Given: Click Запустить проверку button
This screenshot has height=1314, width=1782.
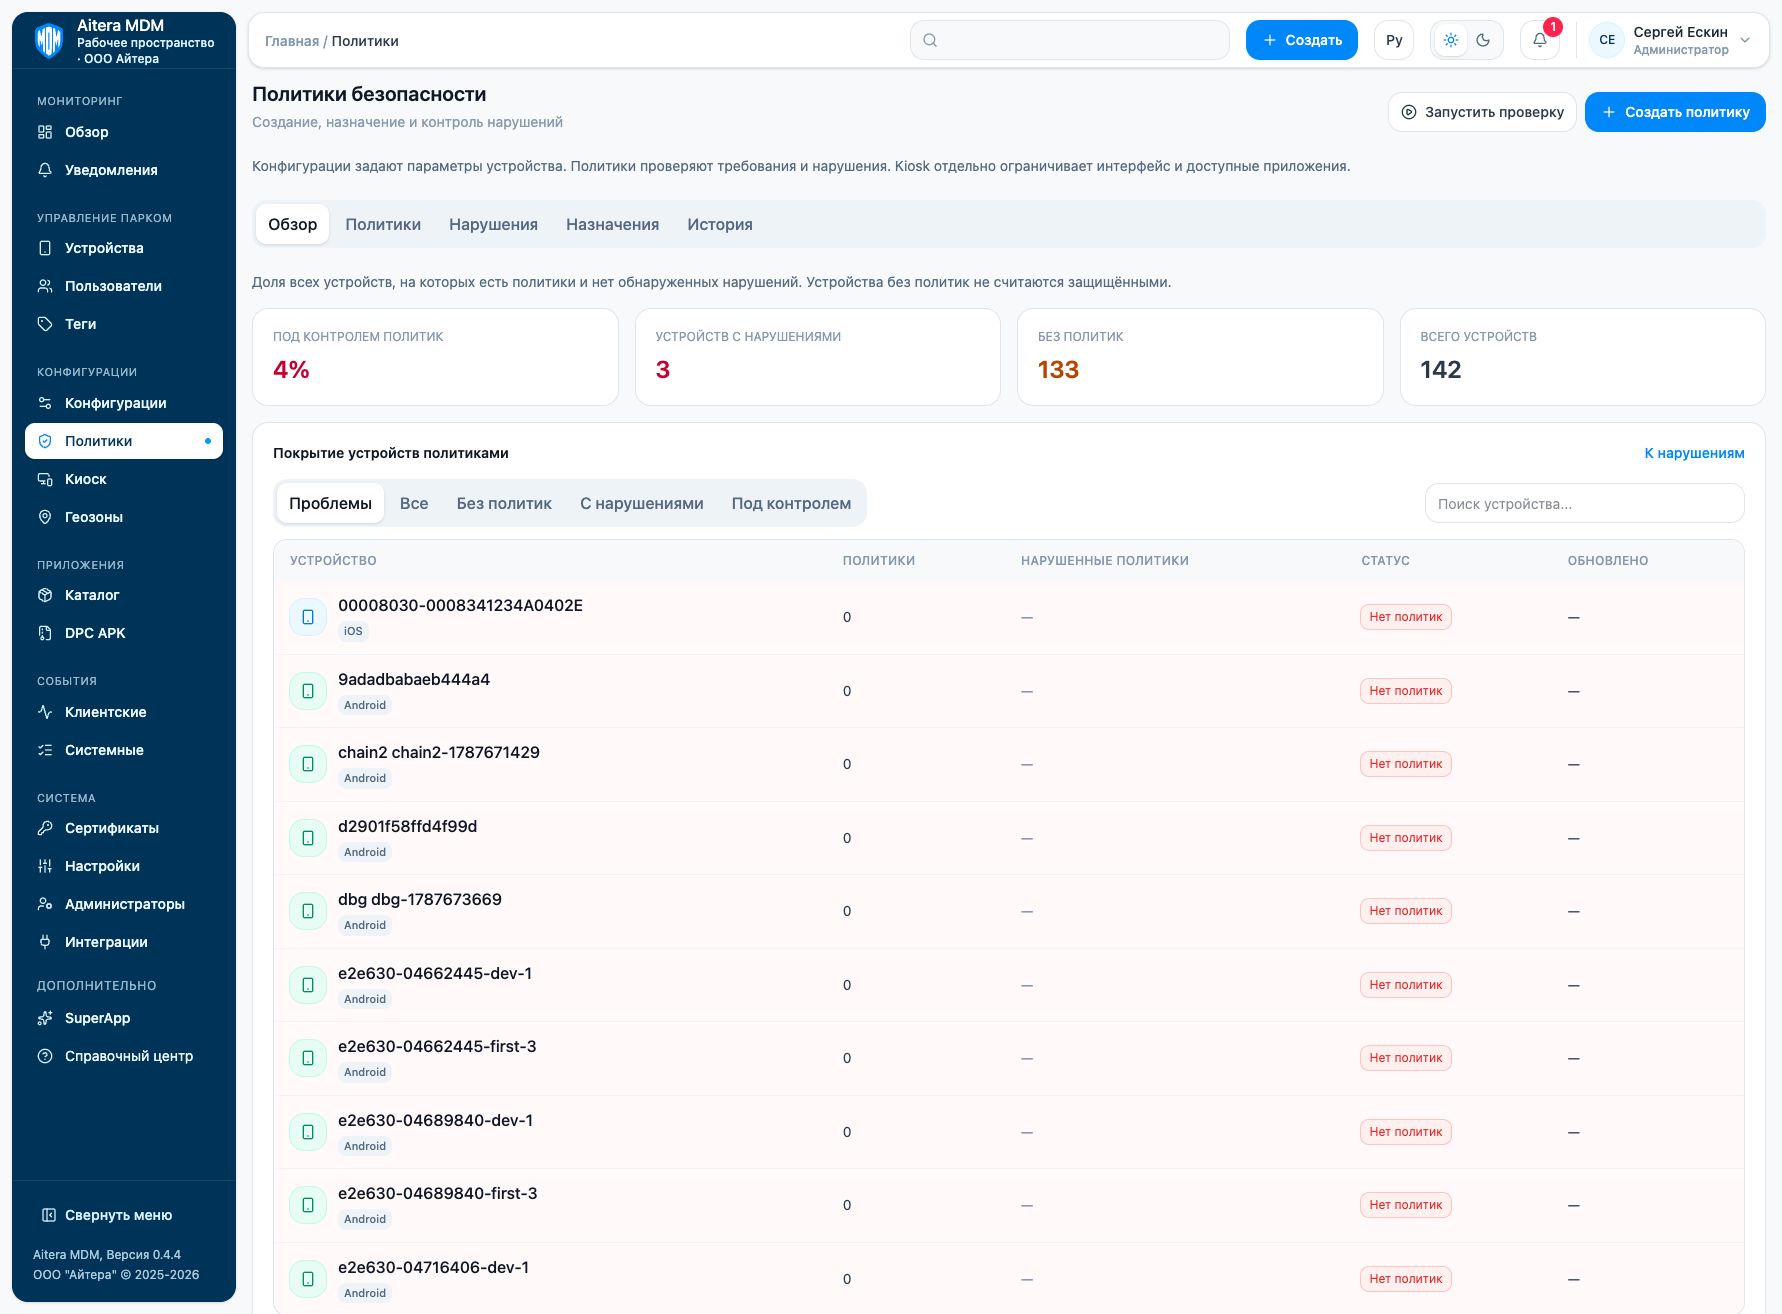Looking at the screenshot, I should click(1482, 112).
